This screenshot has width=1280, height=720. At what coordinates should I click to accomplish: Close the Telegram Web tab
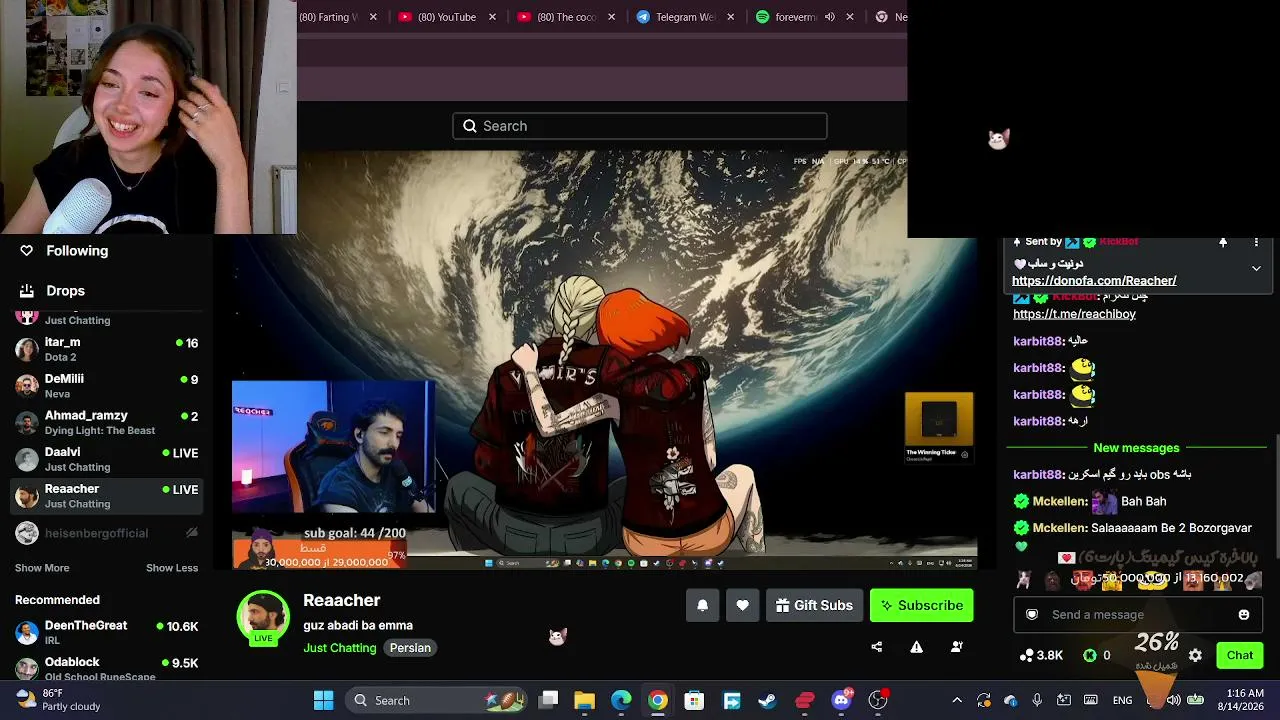[731, 17]
